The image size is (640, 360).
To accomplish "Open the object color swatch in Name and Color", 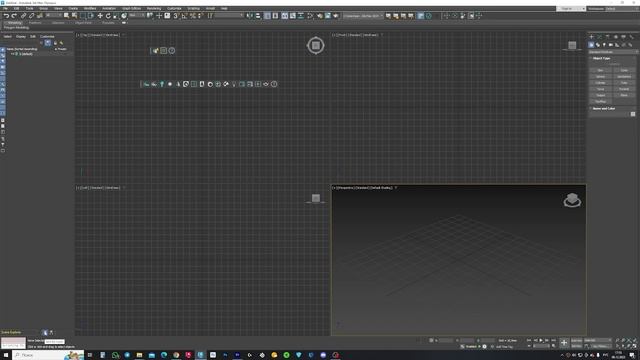I will tap(633, 114).
